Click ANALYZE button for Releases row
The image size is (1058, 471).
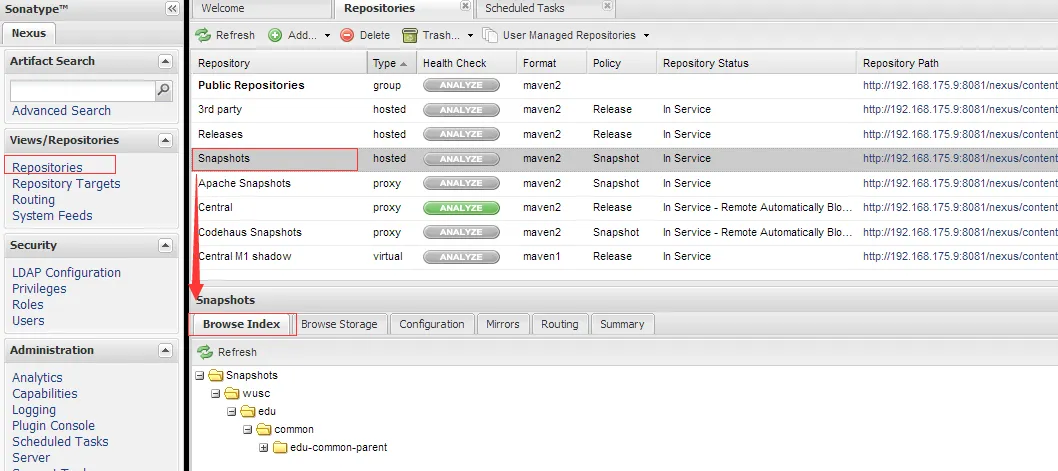(x=462, y=134)
